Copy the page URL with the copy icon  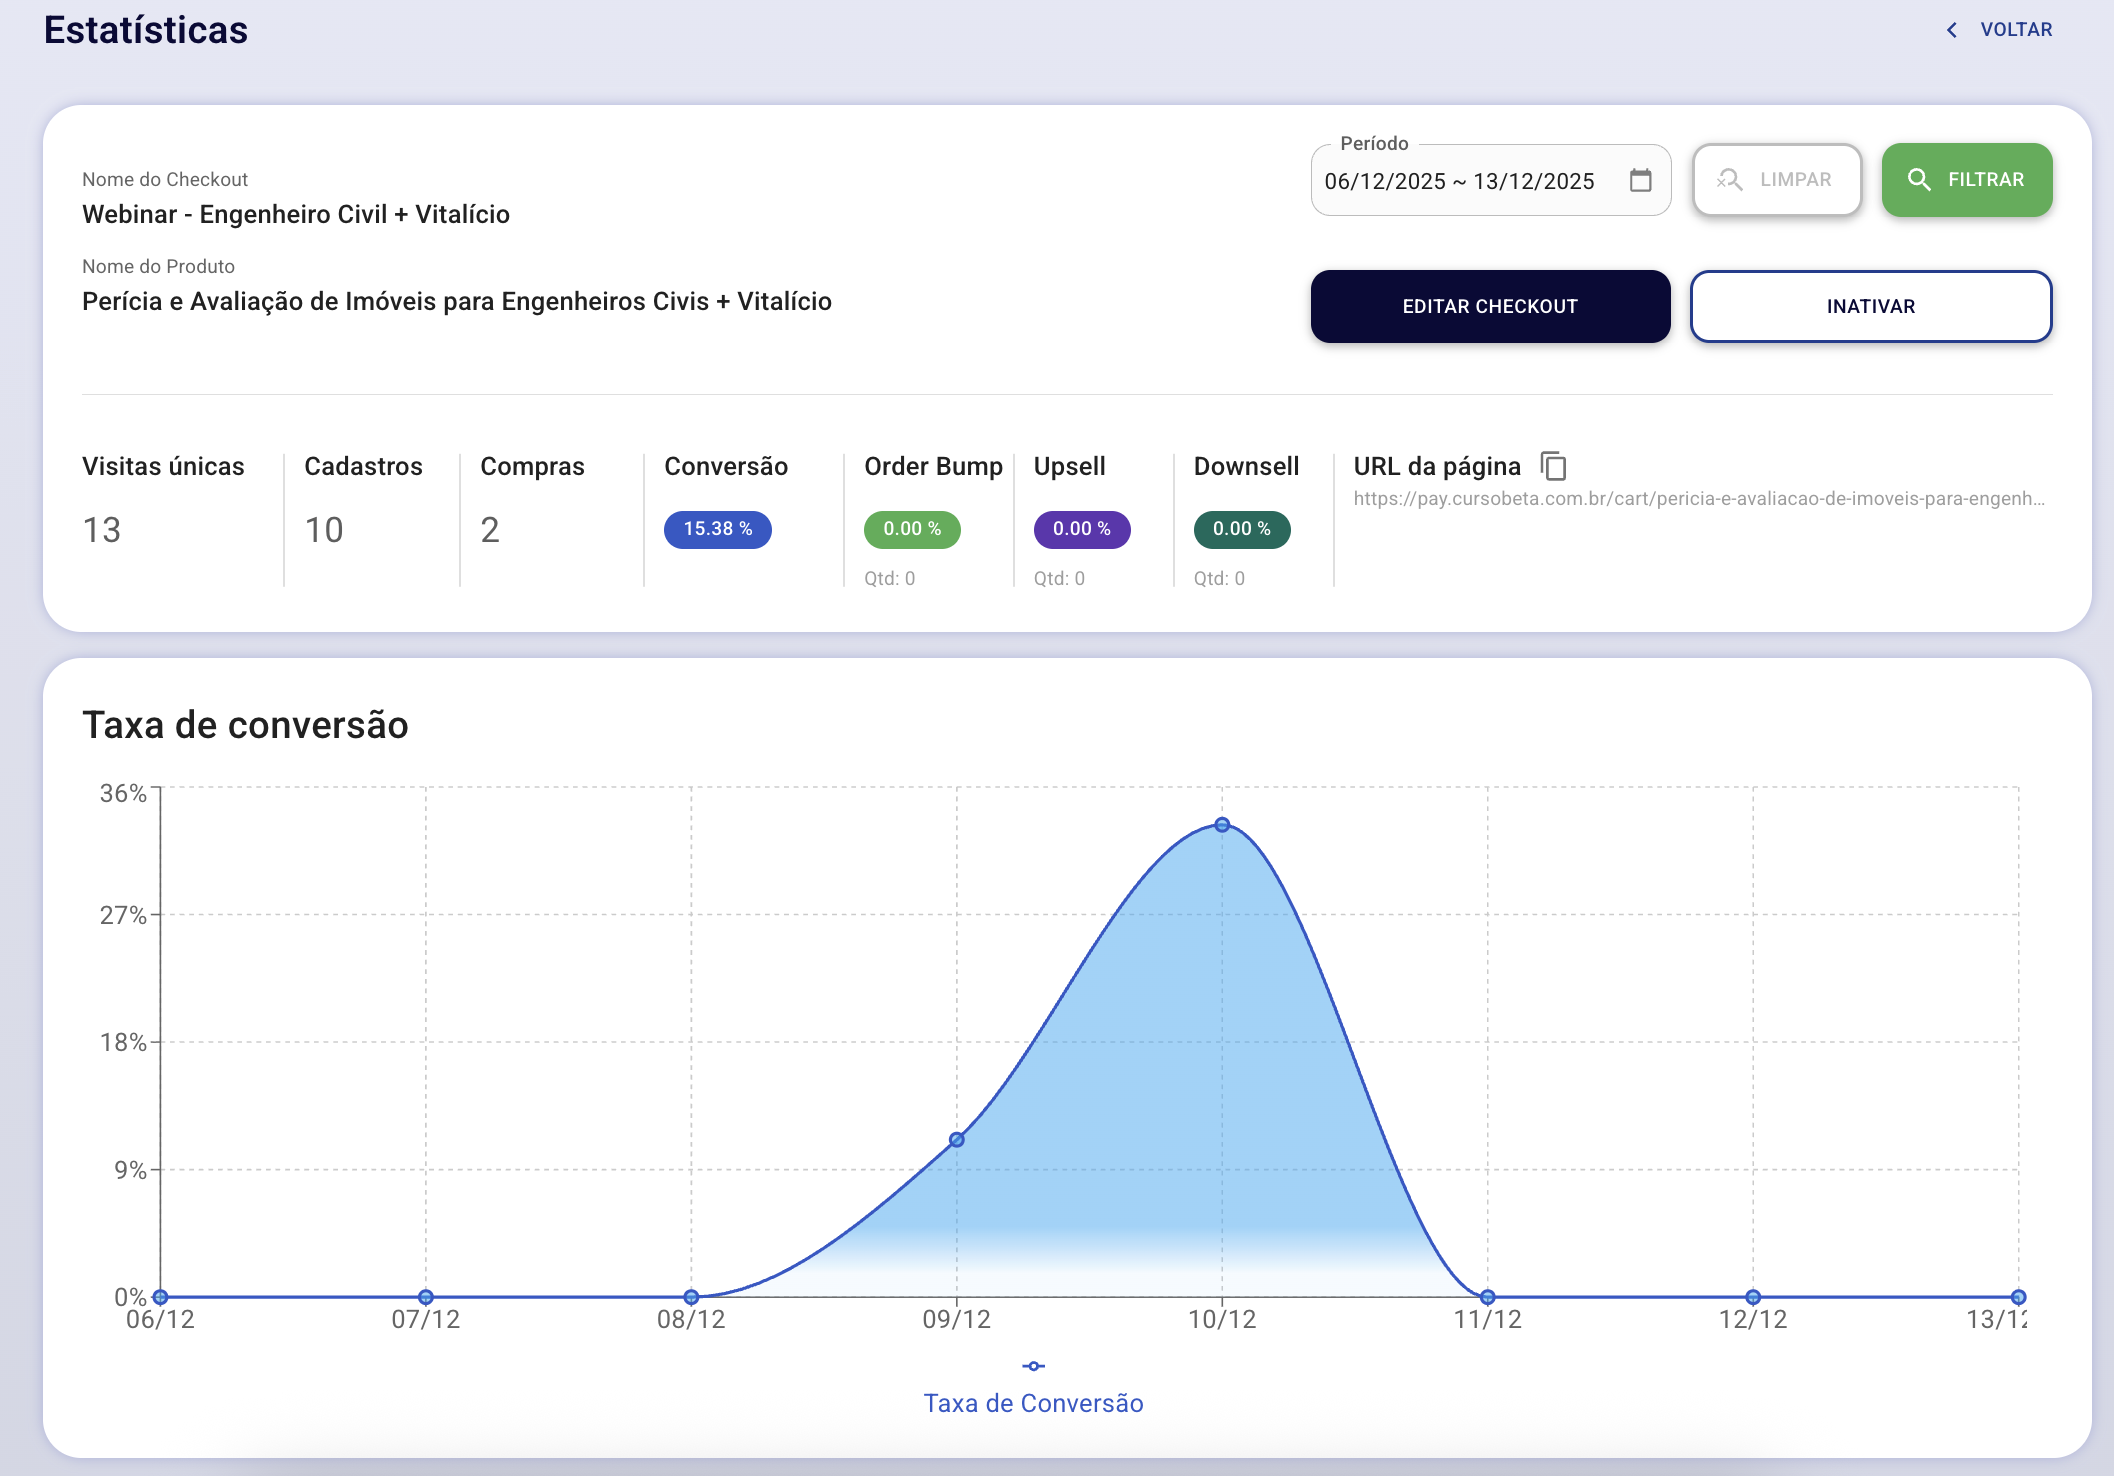1553,466
